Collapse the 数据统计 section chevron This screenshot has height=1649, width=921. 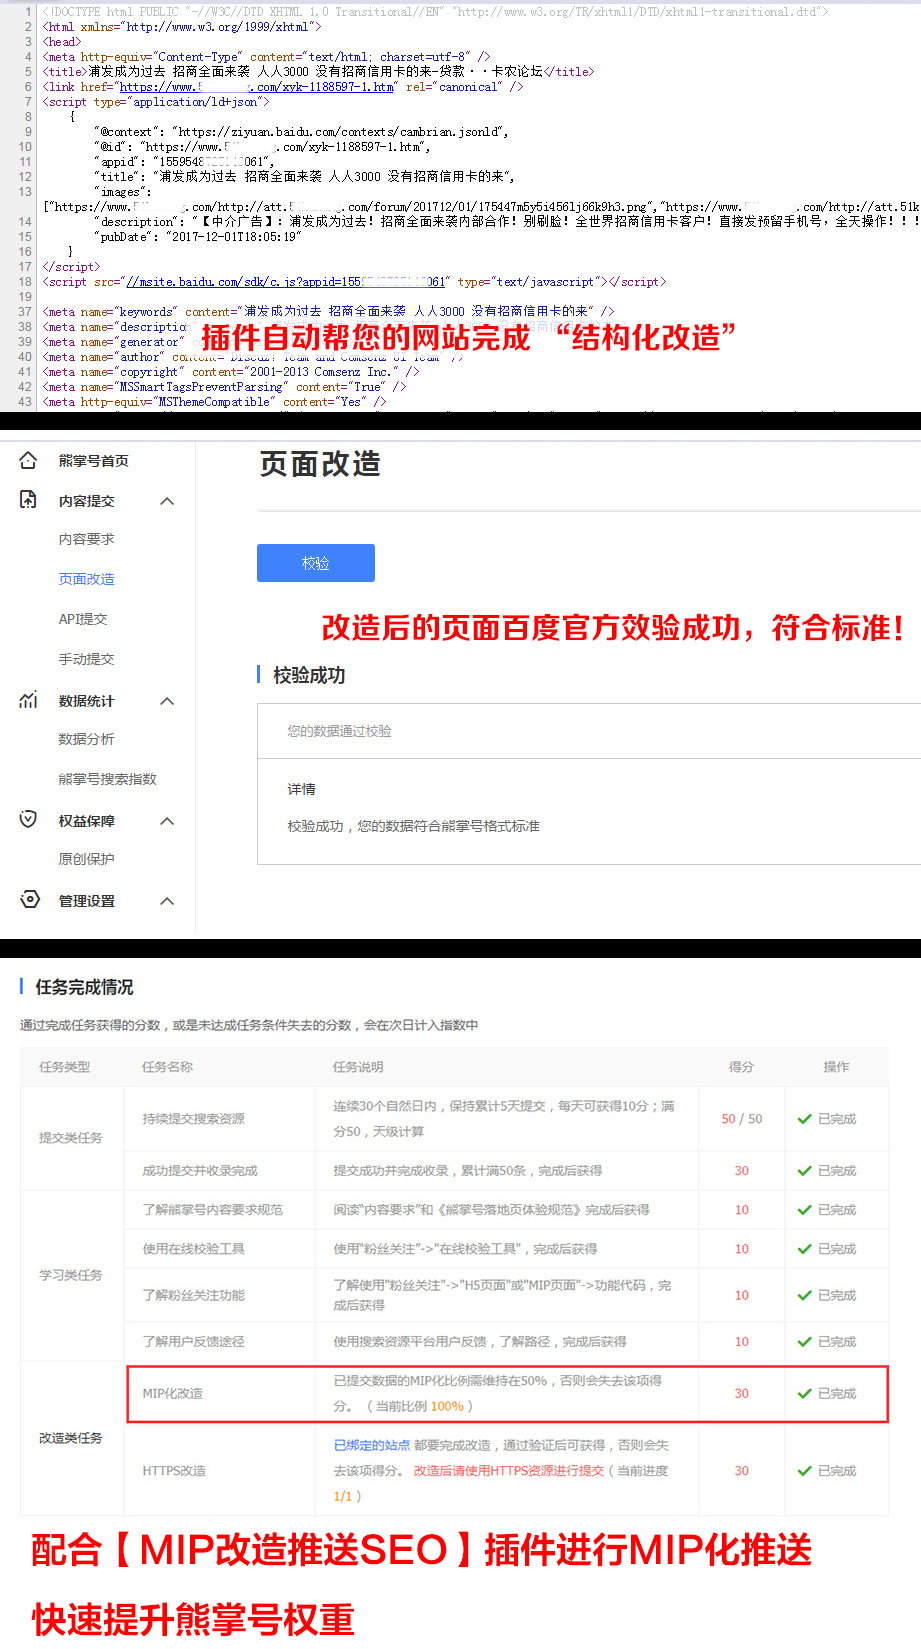(167, 701)
